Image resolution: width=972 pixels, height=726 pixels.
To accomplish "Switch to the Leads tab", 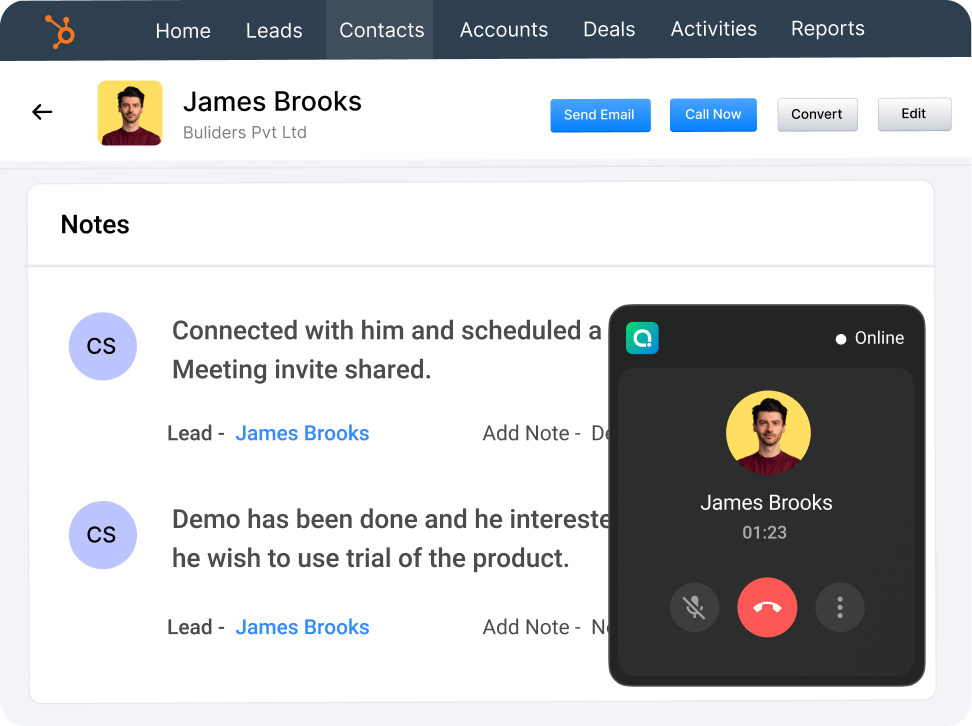I will coord(274,30).
